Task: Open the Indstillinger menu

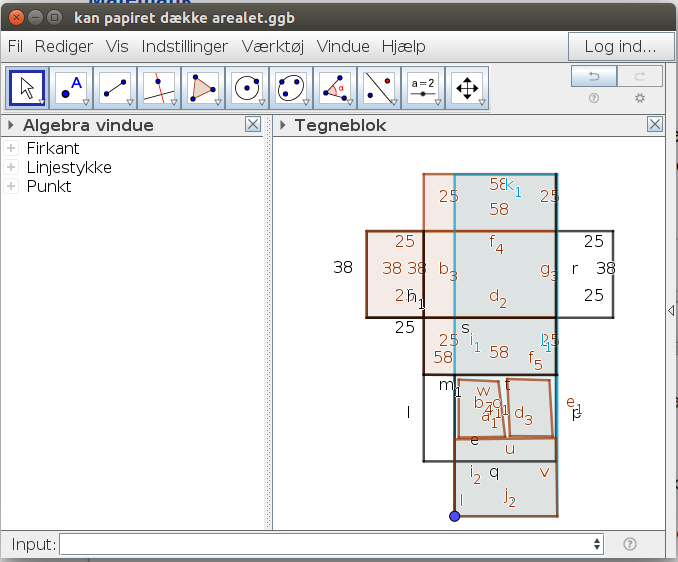Action: [x=185, y=46]
